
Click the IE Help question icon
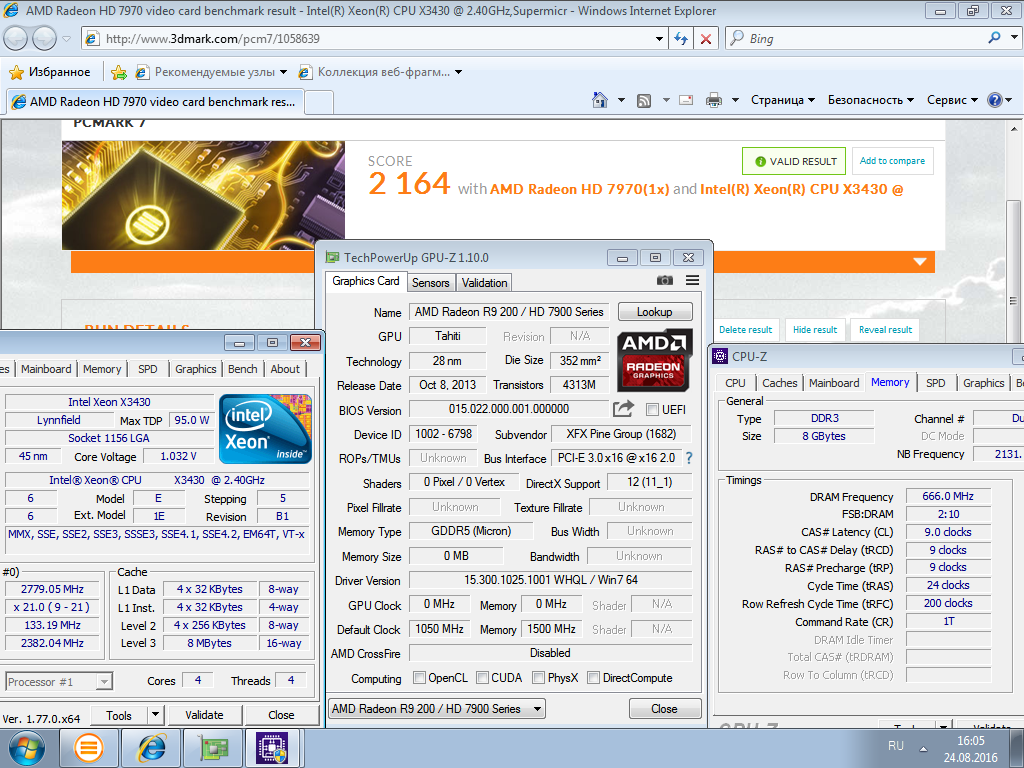tap(995, 100)
